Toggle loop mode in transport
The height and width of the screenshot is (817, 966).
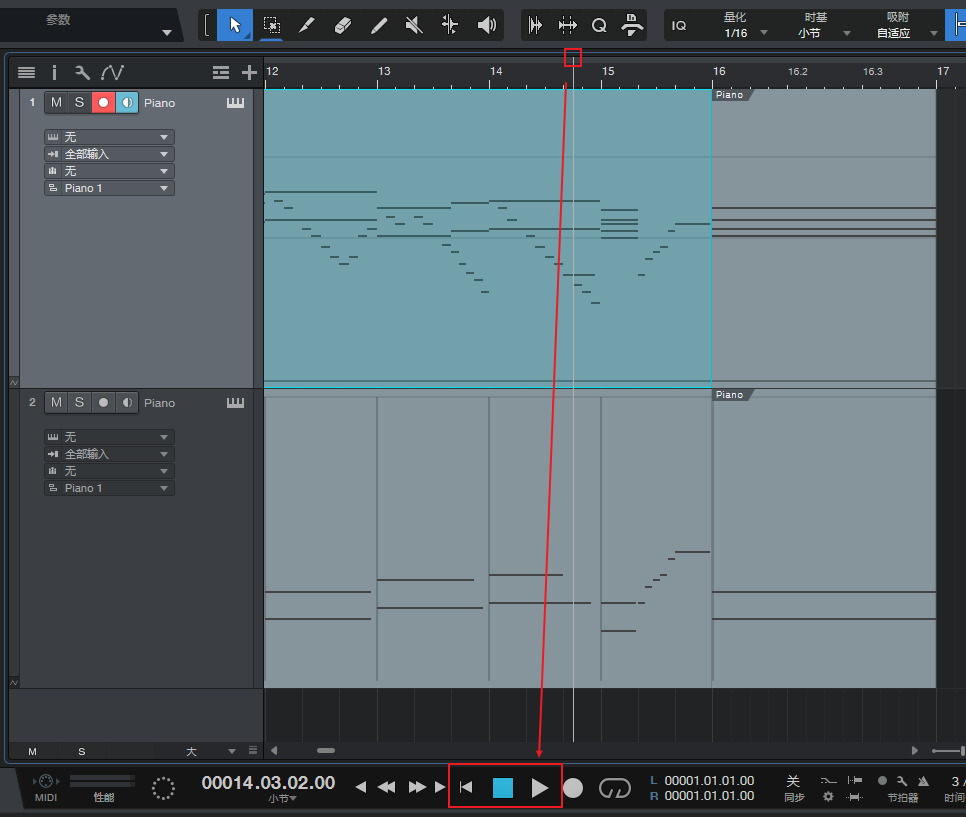point(615,787)
